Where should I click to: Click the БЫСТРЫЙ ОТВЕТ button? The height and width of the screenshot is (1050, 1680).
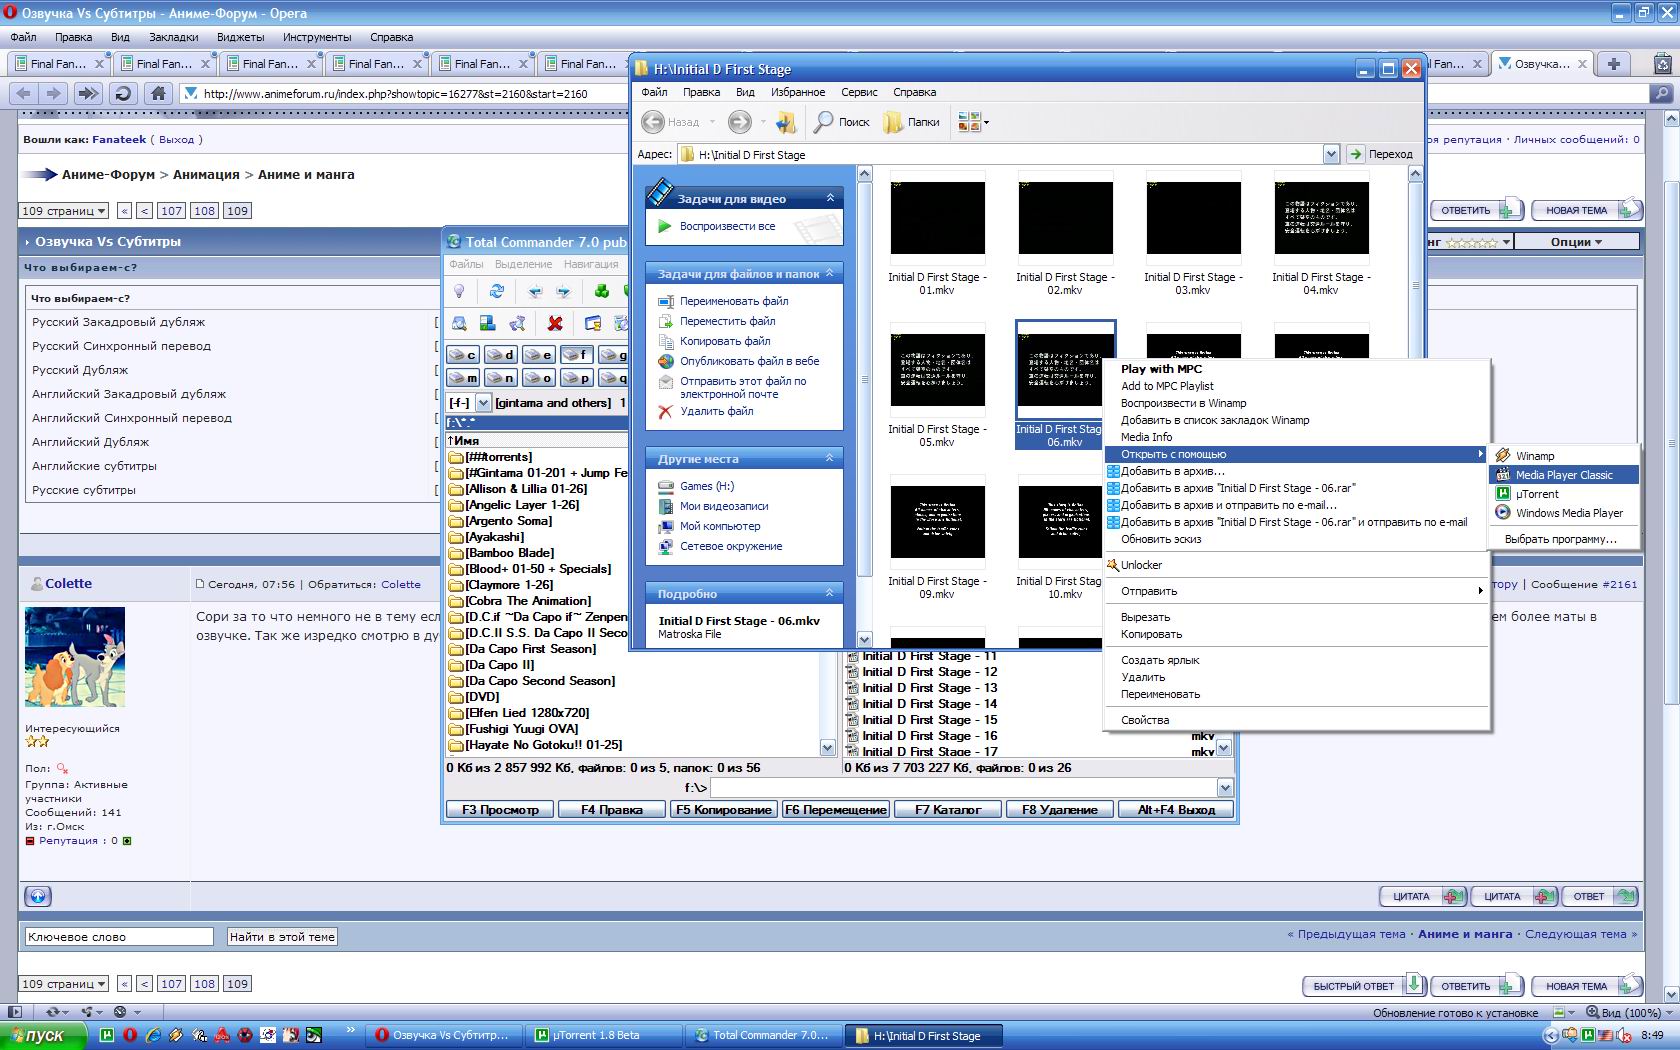(1364, 986)
